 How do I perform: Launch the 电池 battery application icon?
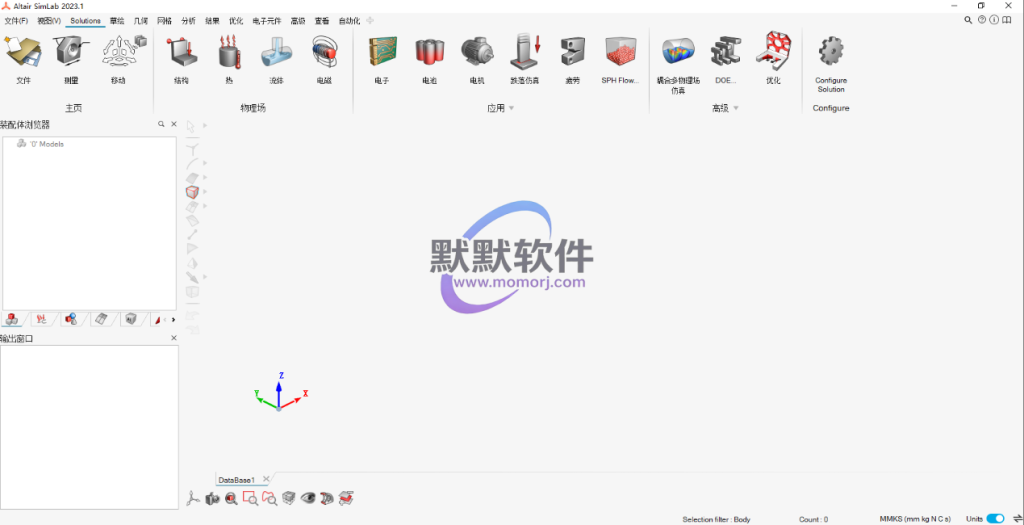[429, 56]
